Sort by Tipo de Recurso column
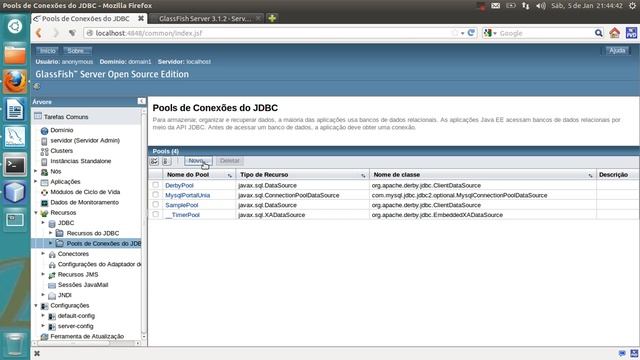This screenshot has width=640, height=360. click(x=363, y=175)
